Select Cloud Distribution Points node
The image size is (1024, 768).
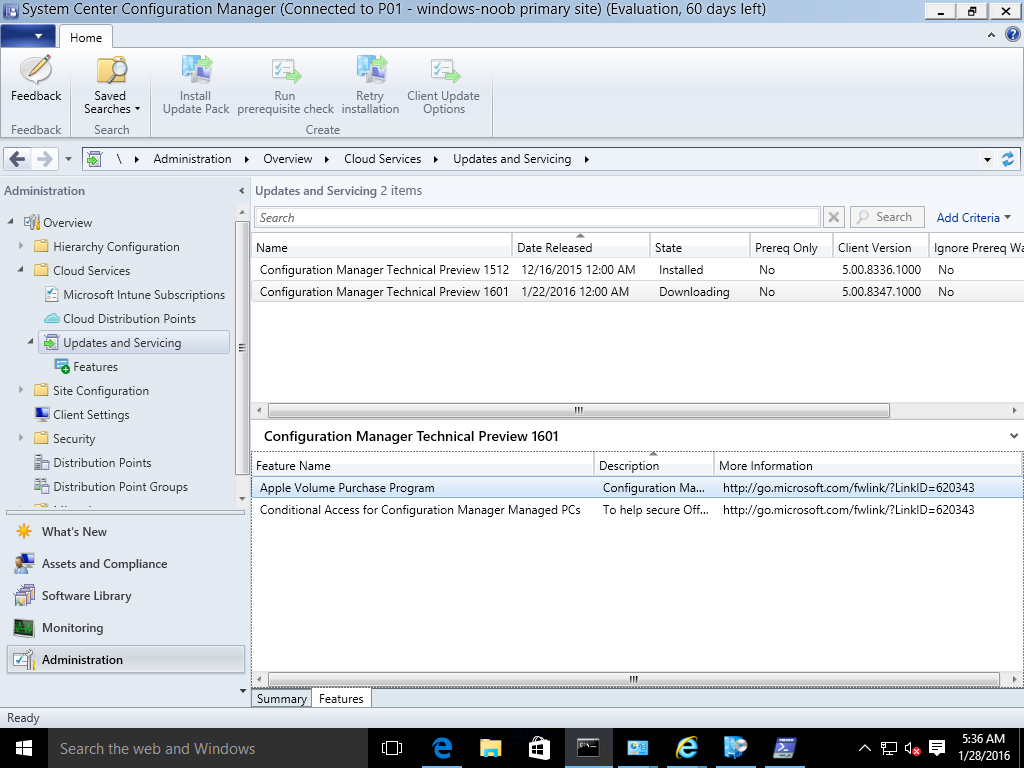pyautogui.click(x=129, y=319)
